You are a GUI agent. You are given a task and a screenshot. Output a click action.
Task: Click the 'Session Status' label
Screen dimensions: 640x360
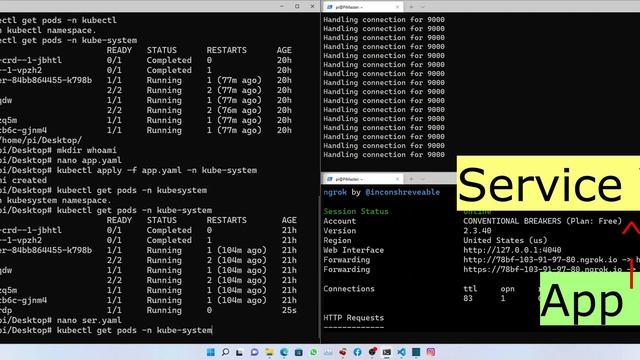[356, 211]
